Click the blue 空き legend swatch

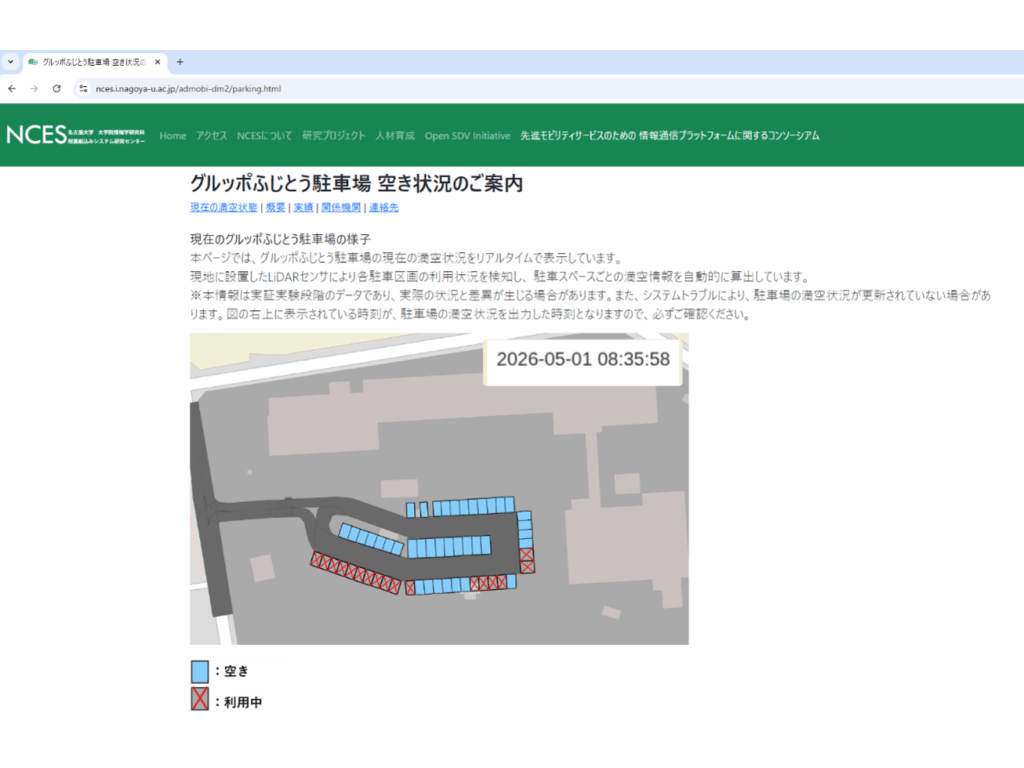coord(200,671)
